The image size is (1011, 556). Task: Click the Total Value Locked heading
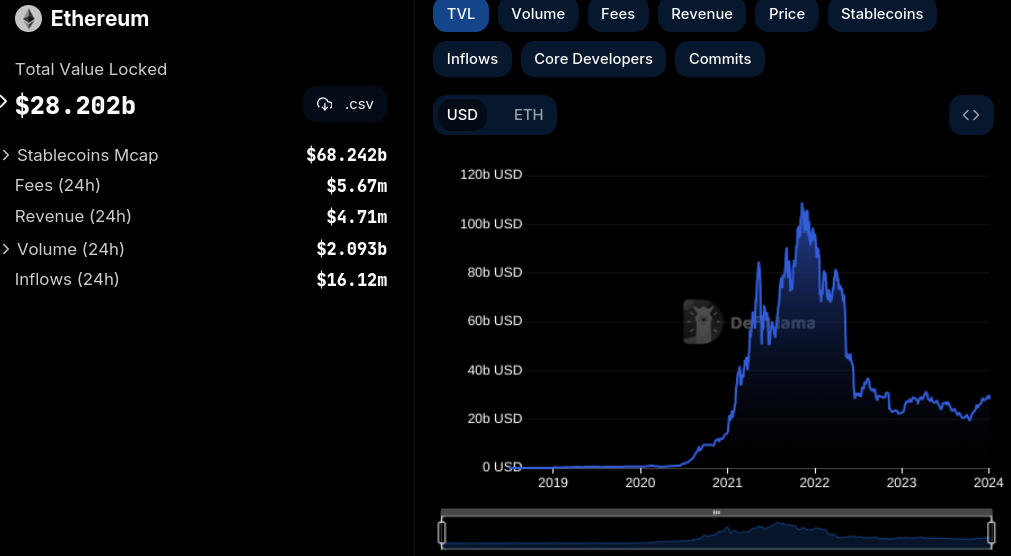[91, 69]
